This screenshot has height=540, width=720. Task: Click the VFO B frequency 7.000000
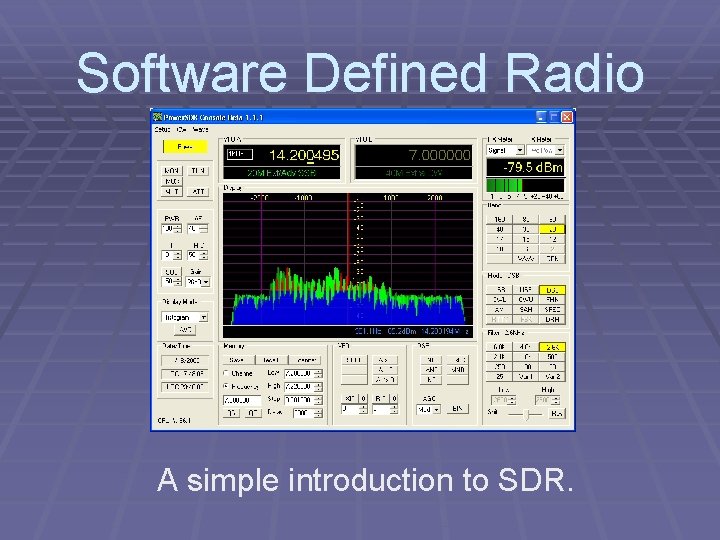tap(439, 155)
